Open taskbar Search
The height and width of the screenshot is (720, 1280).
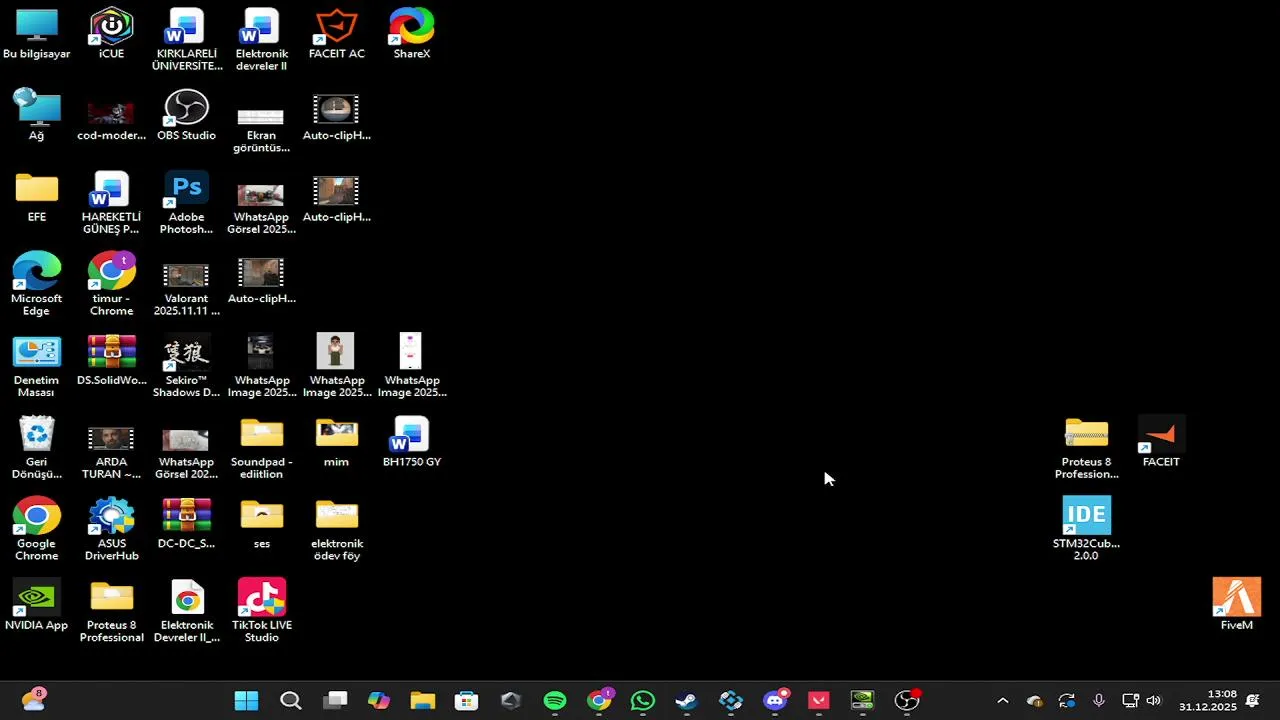(290, 701)
